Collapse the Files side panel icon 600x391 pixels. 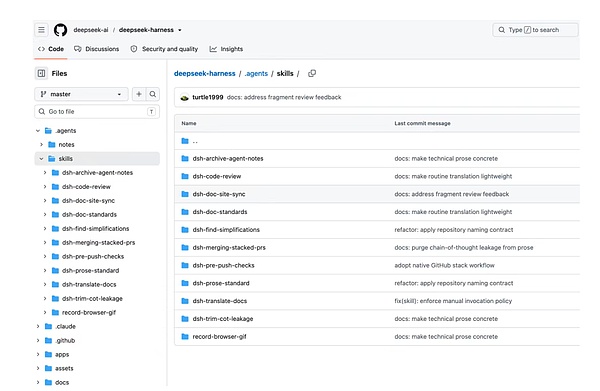click(41, 73)
